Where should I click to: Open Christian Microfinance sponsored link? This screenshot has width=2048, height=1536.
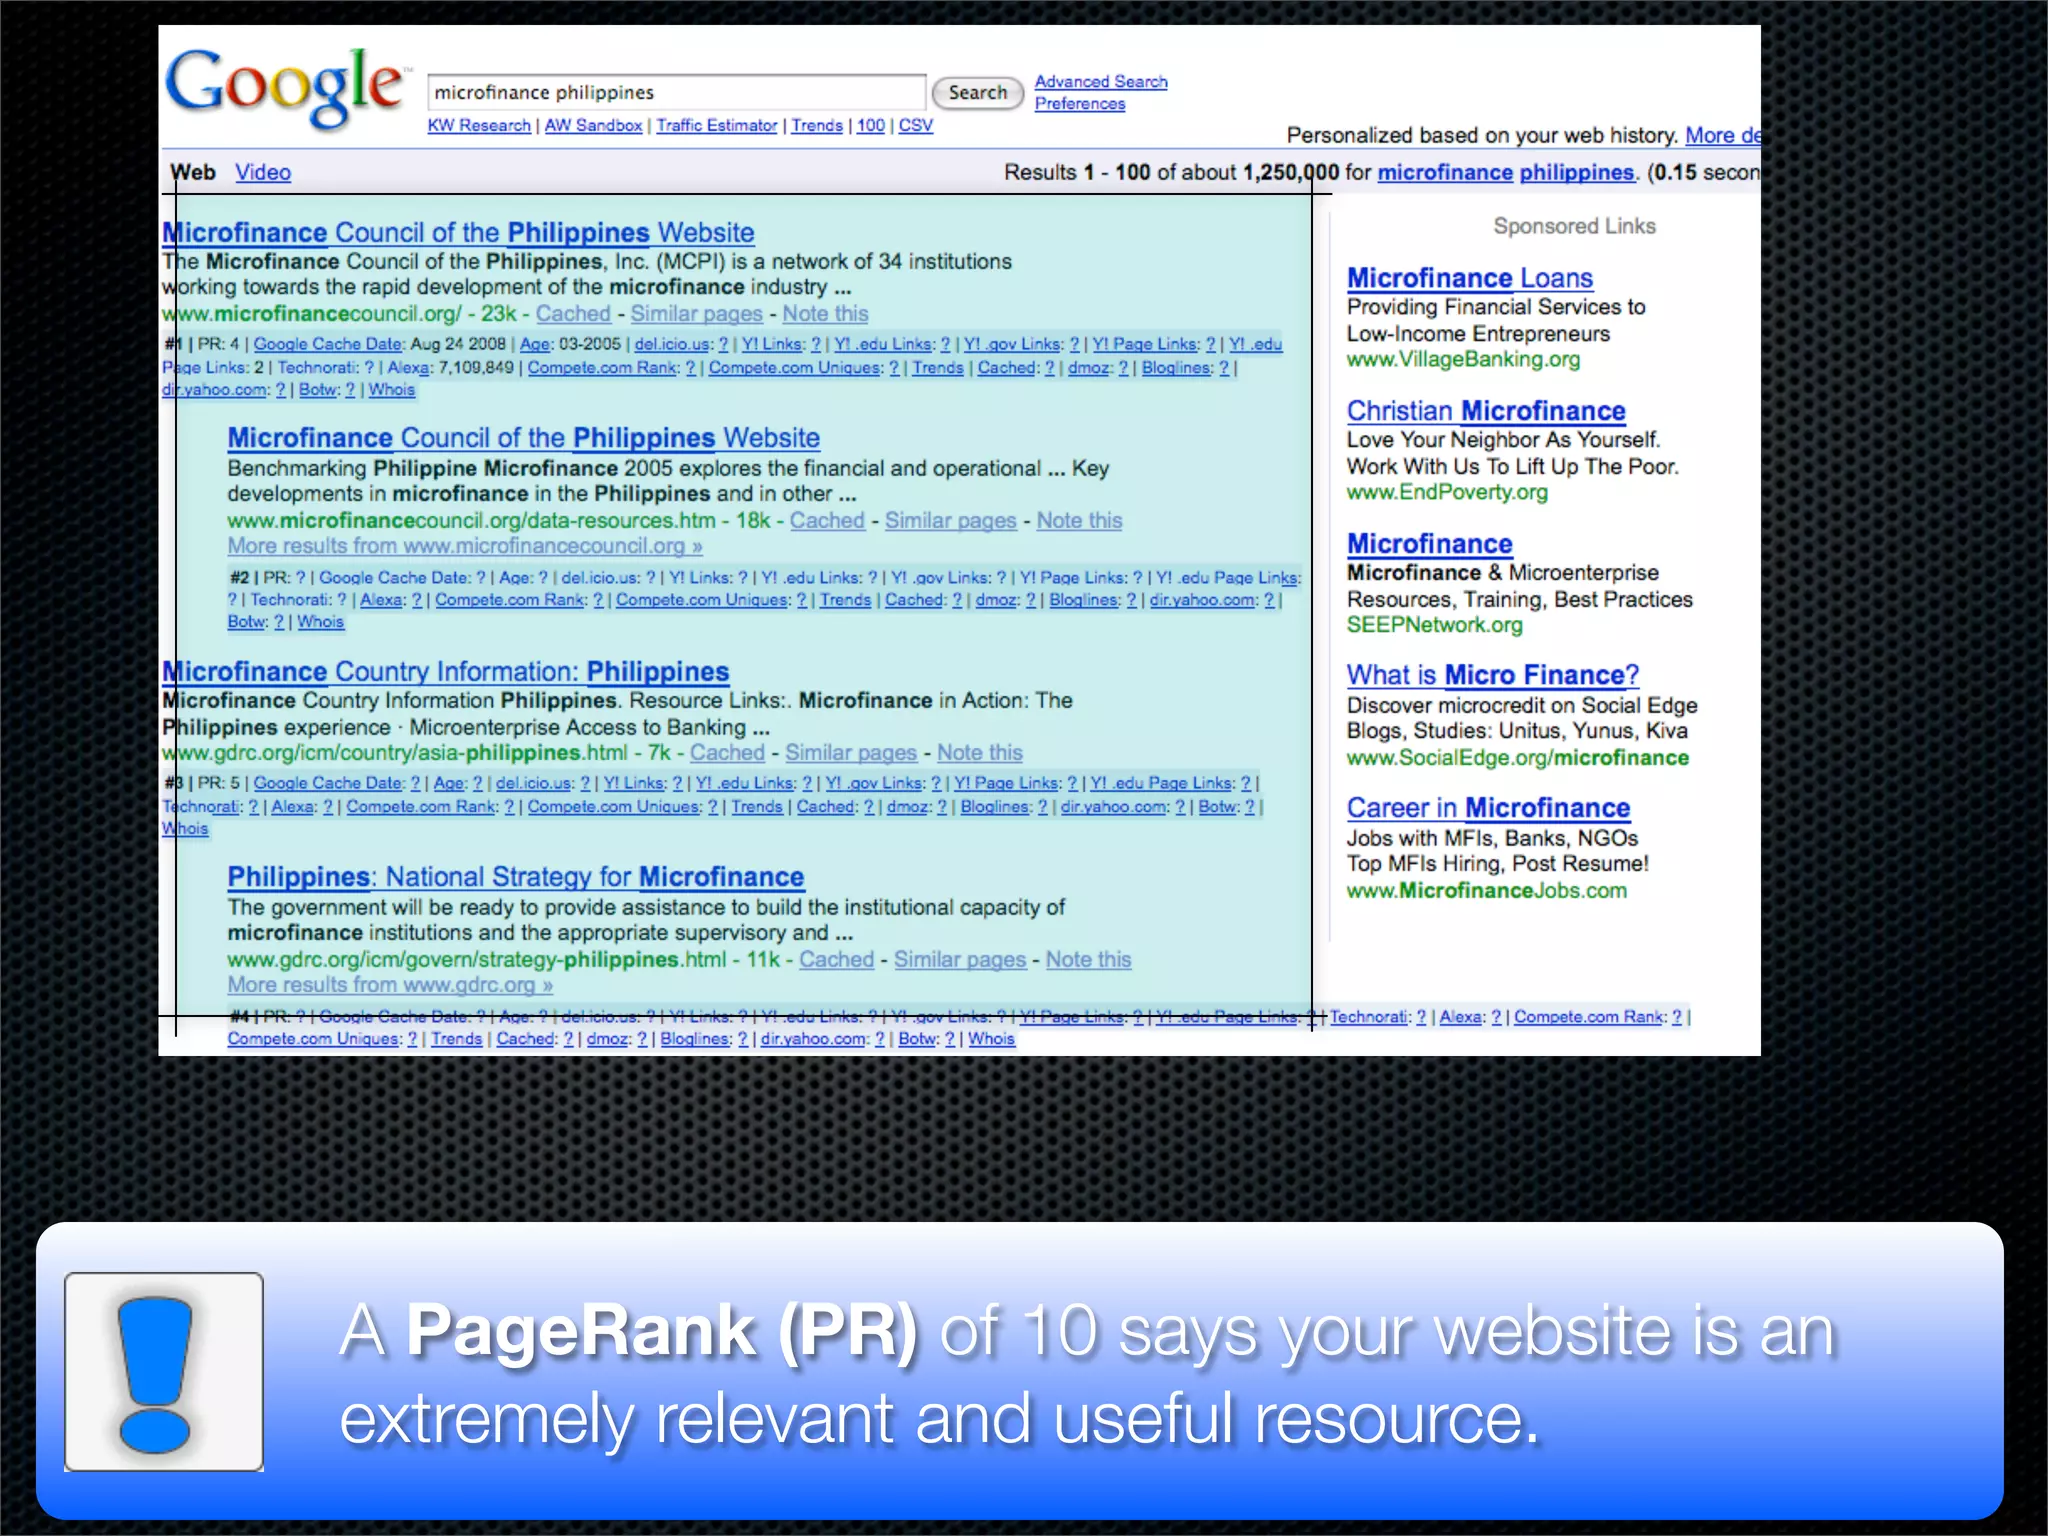tap(1485, 411)
